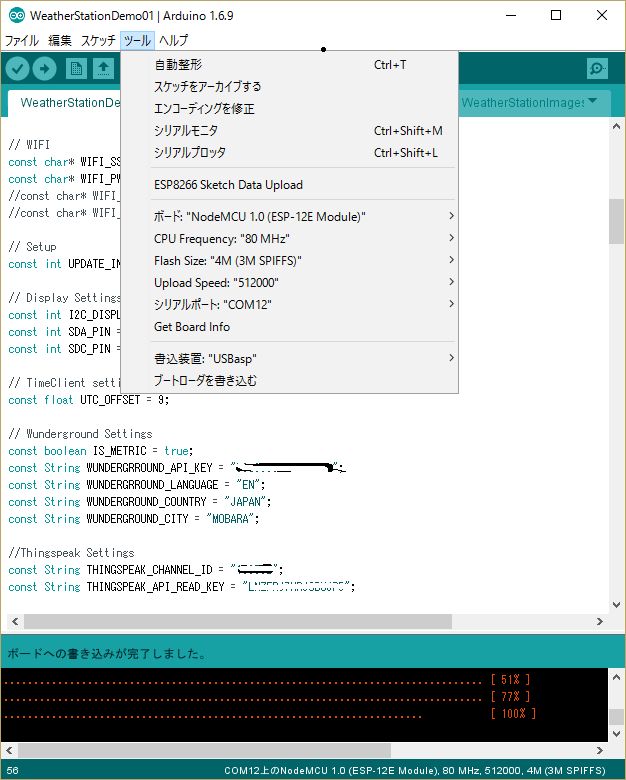Click the Arduino logo in title bar
Viewport: 626px width, 780px height.
pyautogui.click(x=16, y=16)
